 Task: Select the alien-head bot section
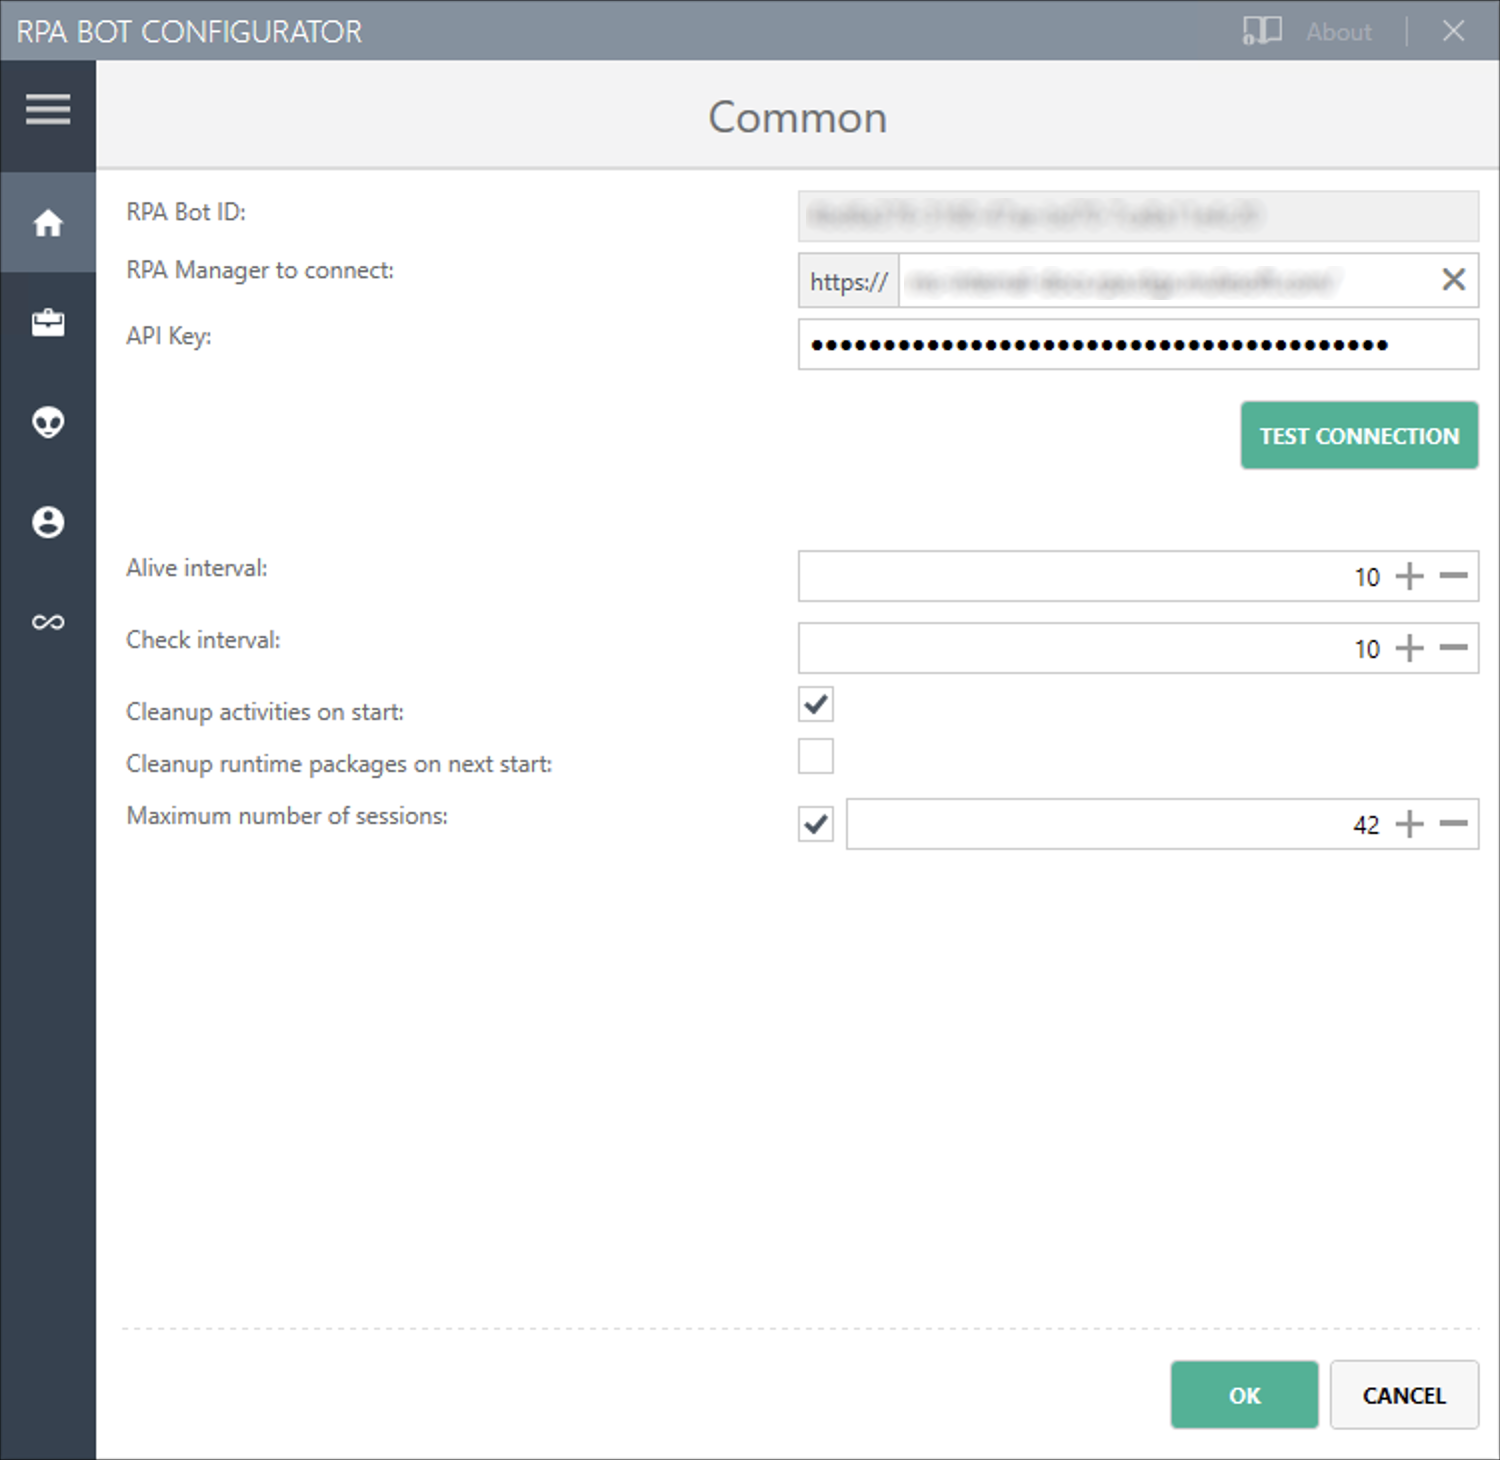47,422
